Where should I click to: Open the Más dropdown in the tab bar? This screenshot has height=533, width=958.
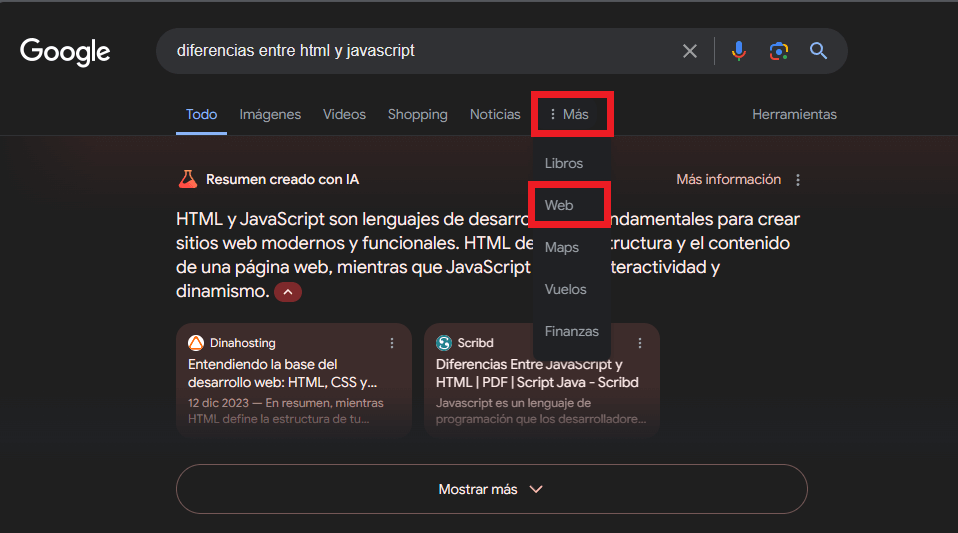click(x=570, y=114)
